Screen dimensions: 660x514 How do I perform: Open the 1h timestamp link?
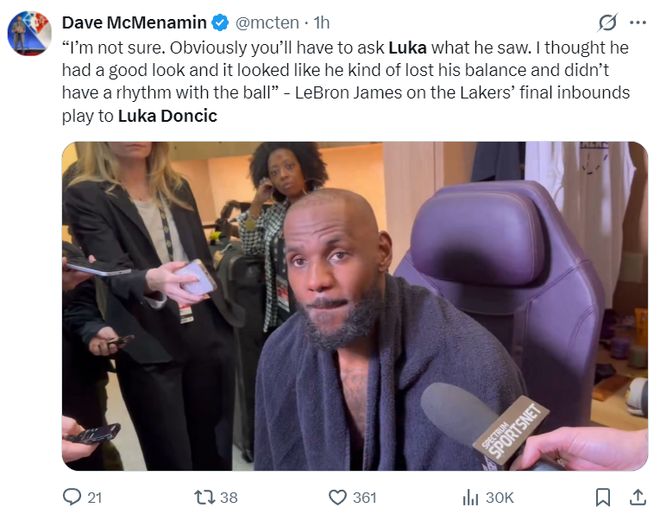tap(321, 22)
